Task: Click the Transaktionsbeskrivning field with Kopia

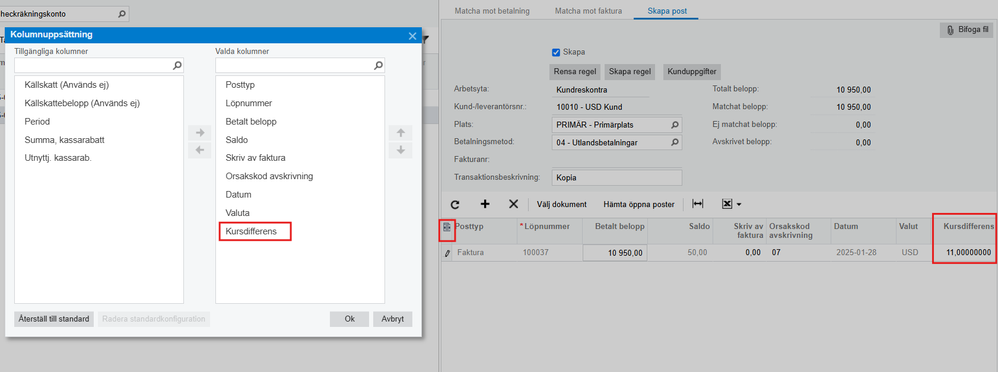Action: 616,177
